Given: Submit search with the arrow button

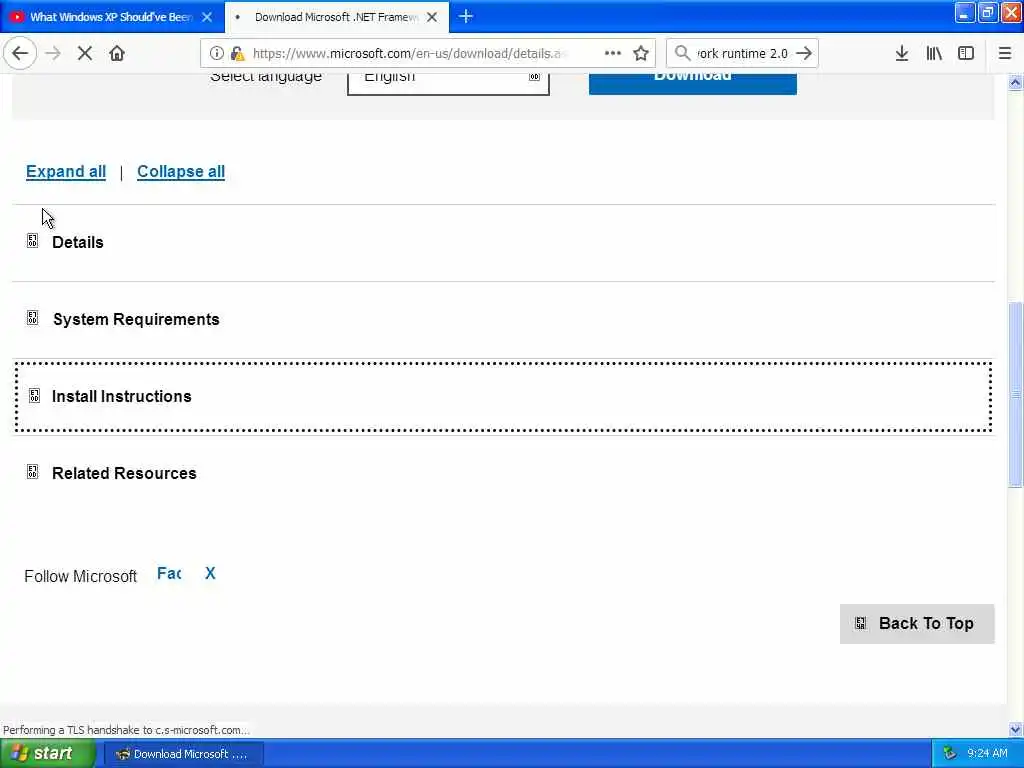Looking at the screenshot, I should pos(805,53).
